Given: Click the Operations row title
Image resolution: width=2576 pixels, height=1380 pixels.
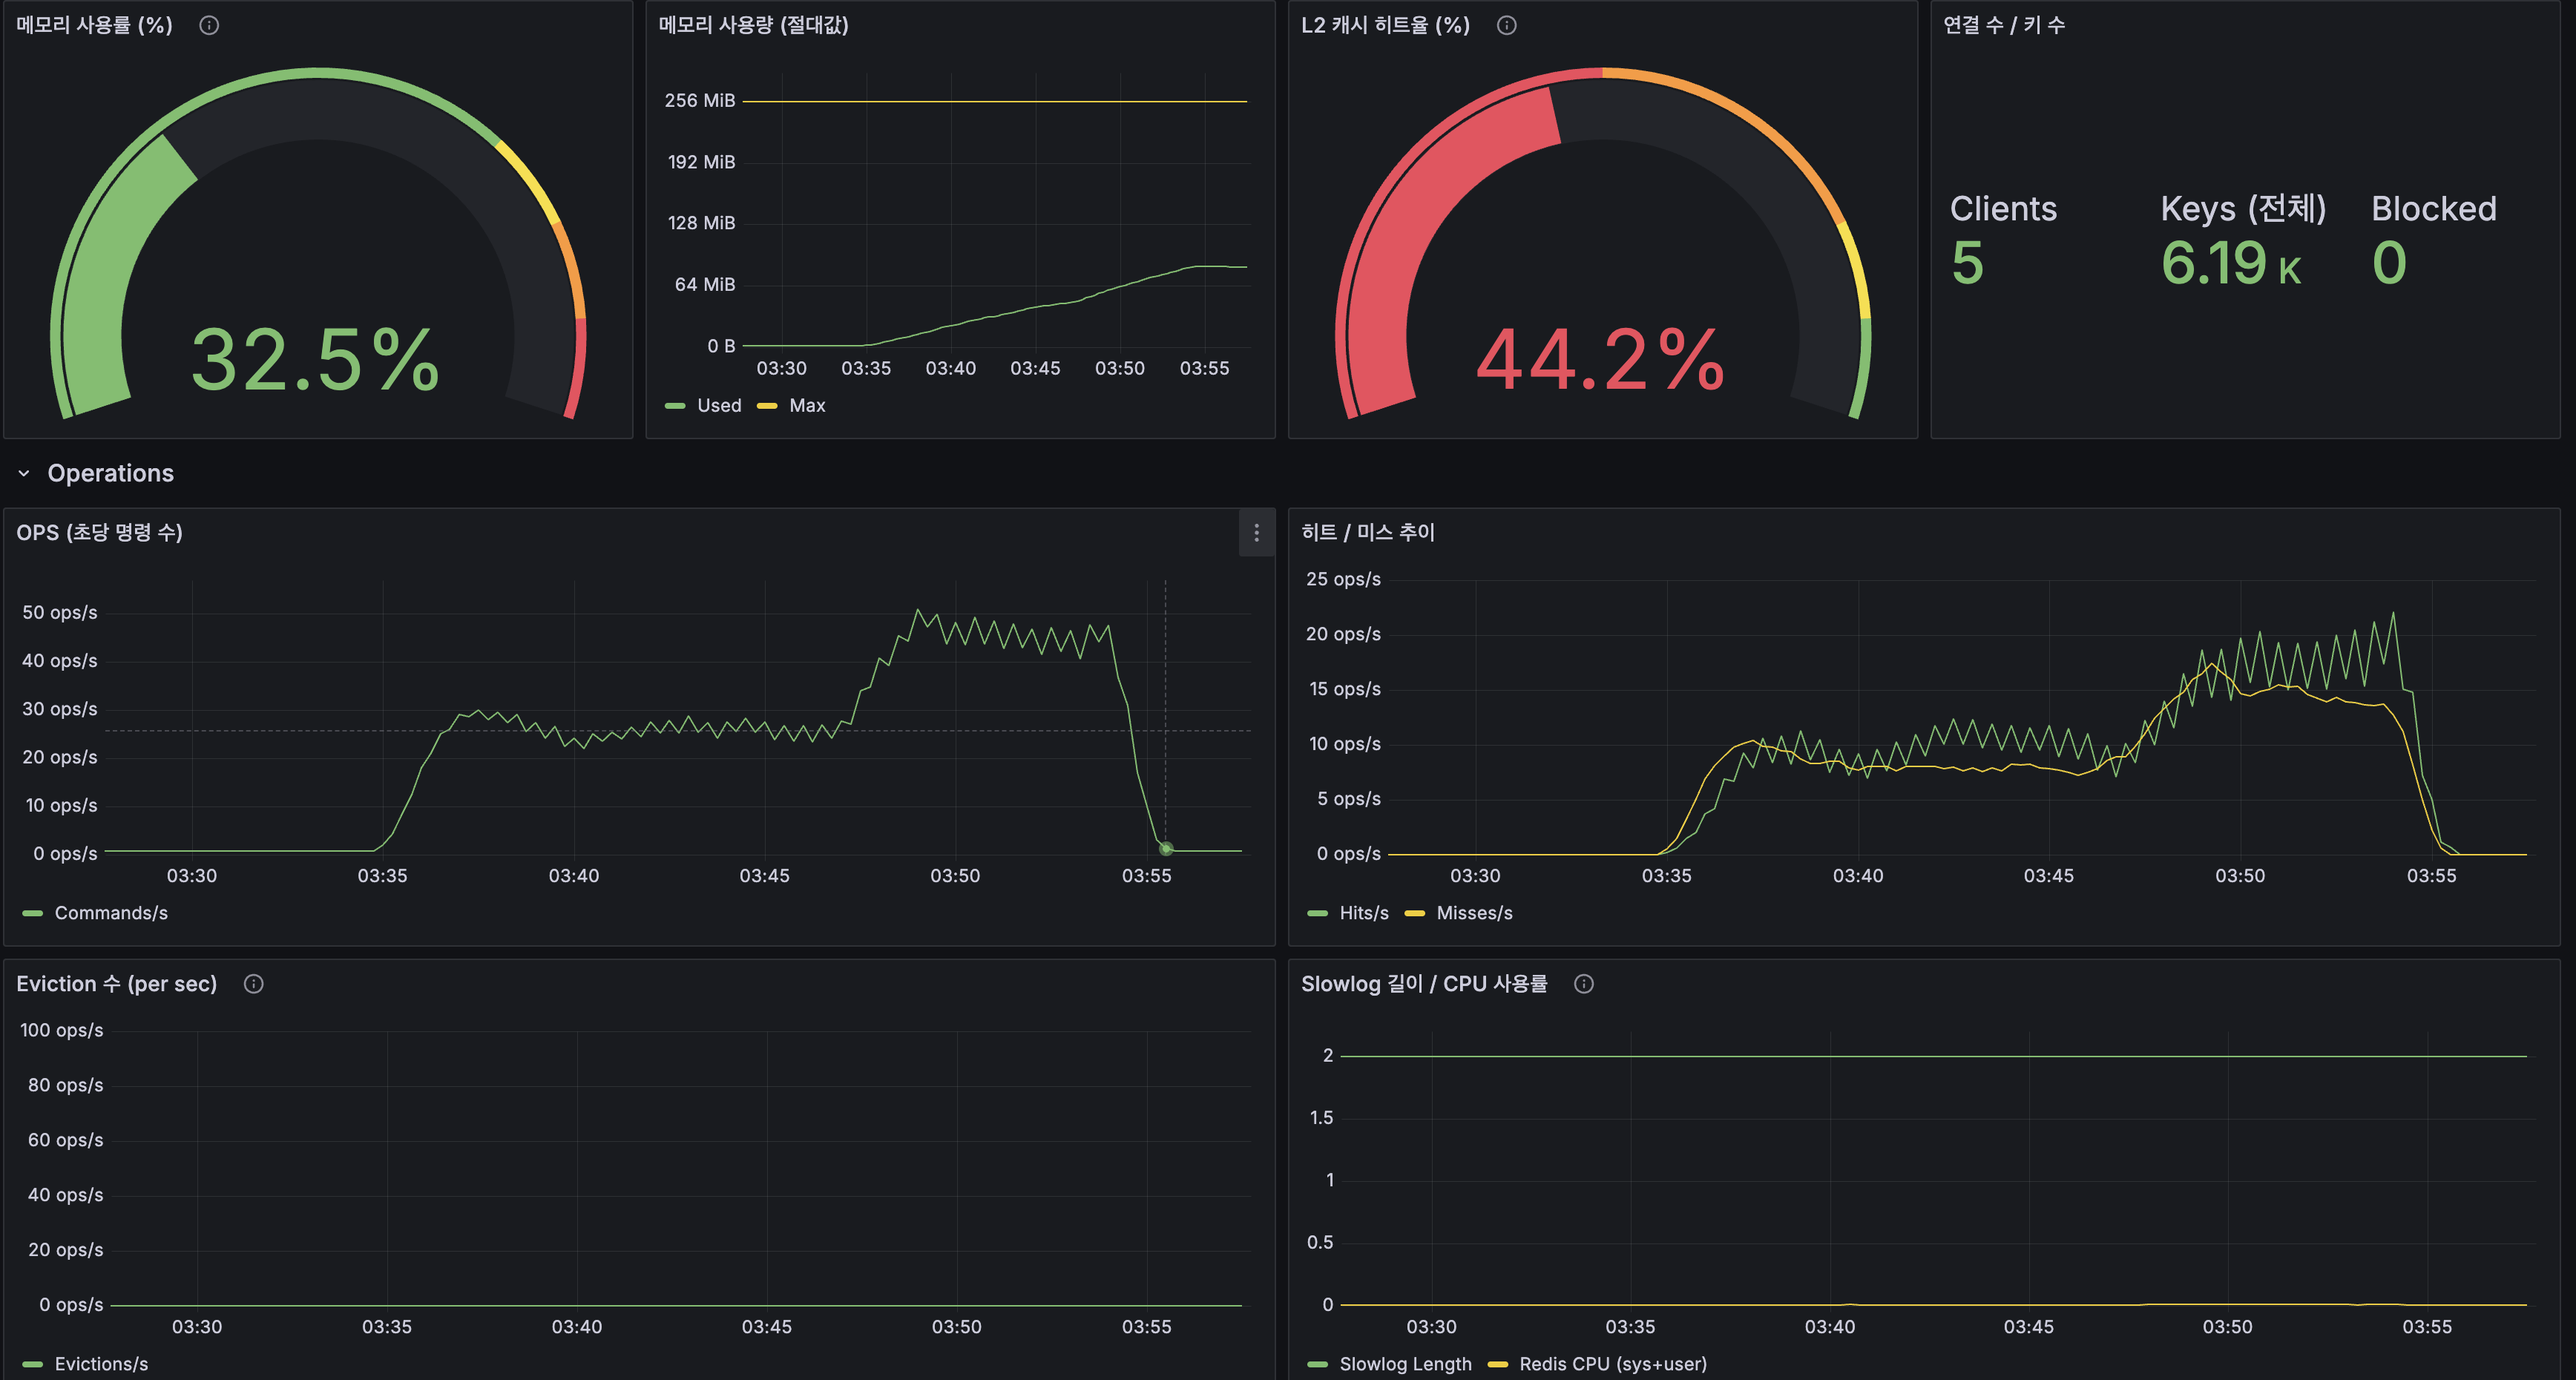Looking at the screenshot, I should pyautogui.click(x=110, y=473).
